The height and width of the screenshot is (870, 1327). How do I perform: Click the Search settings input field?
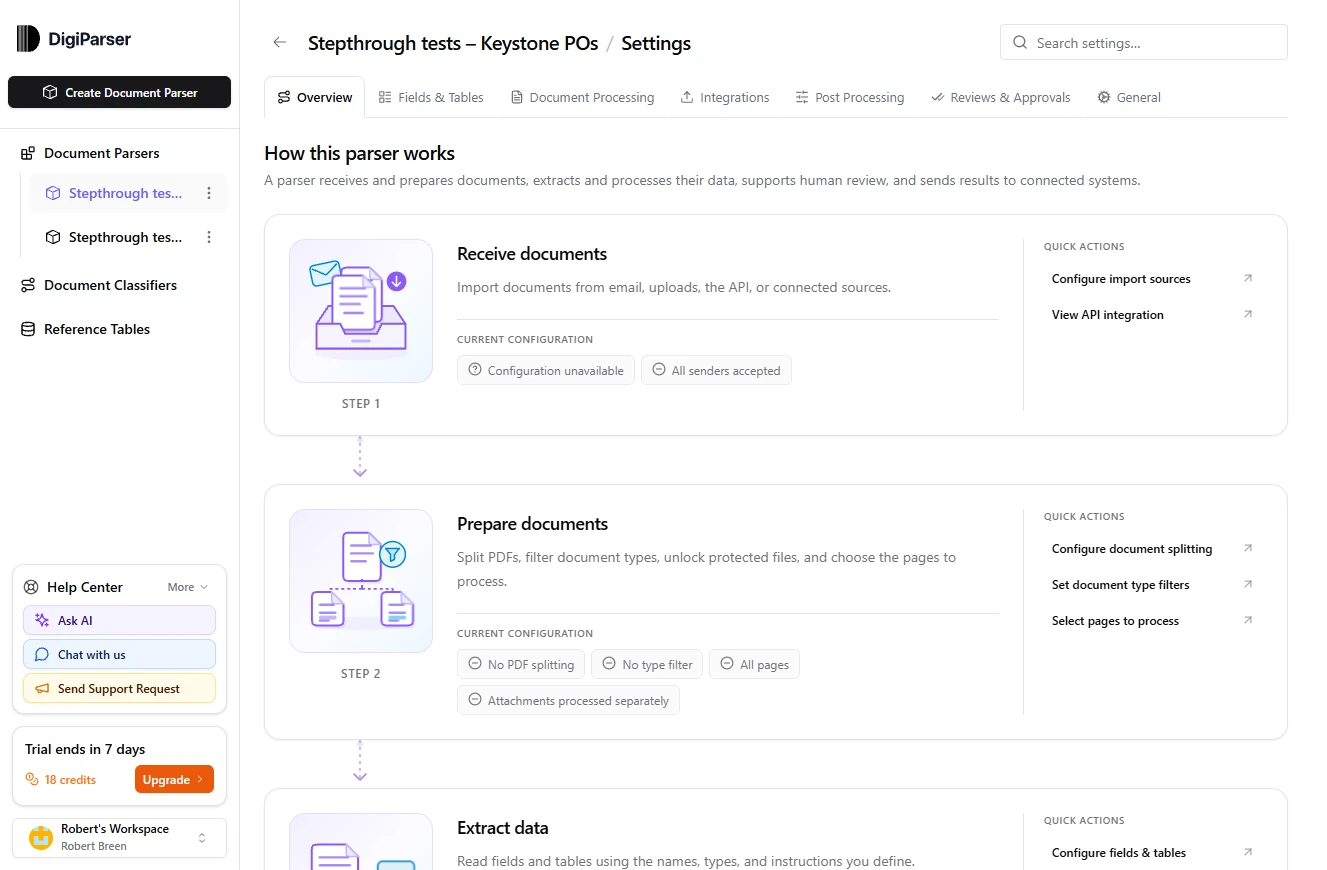click(1143, 43)
